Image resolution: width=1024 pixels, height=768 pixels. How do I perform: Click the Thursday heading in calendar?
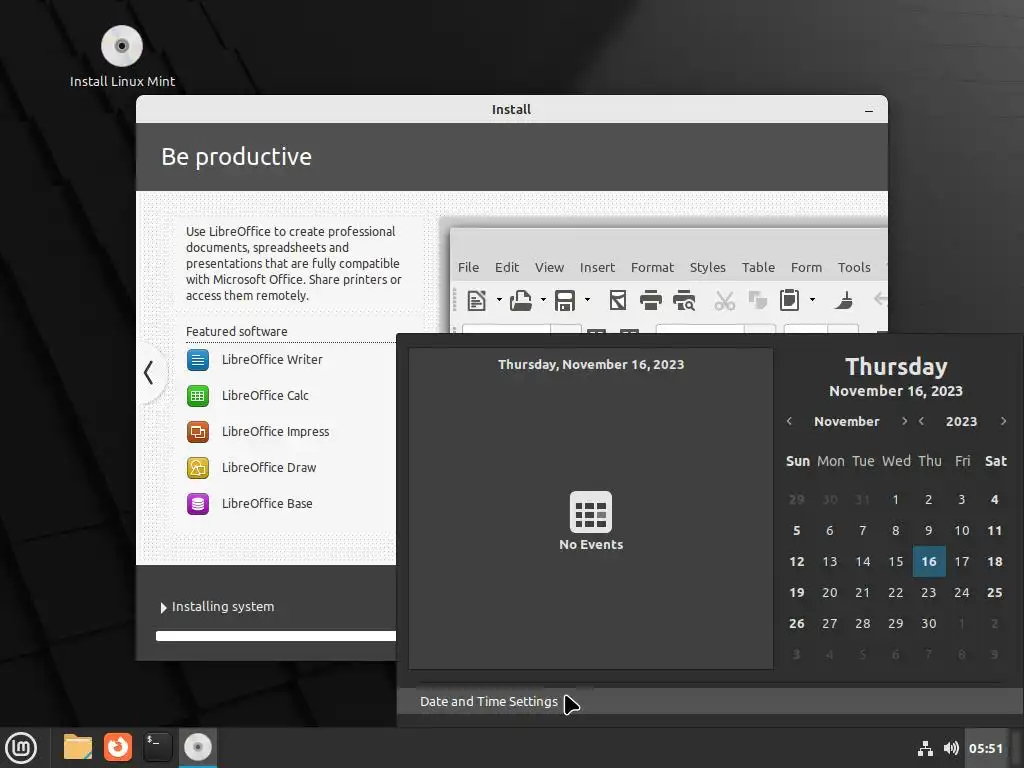coord(896,366)
